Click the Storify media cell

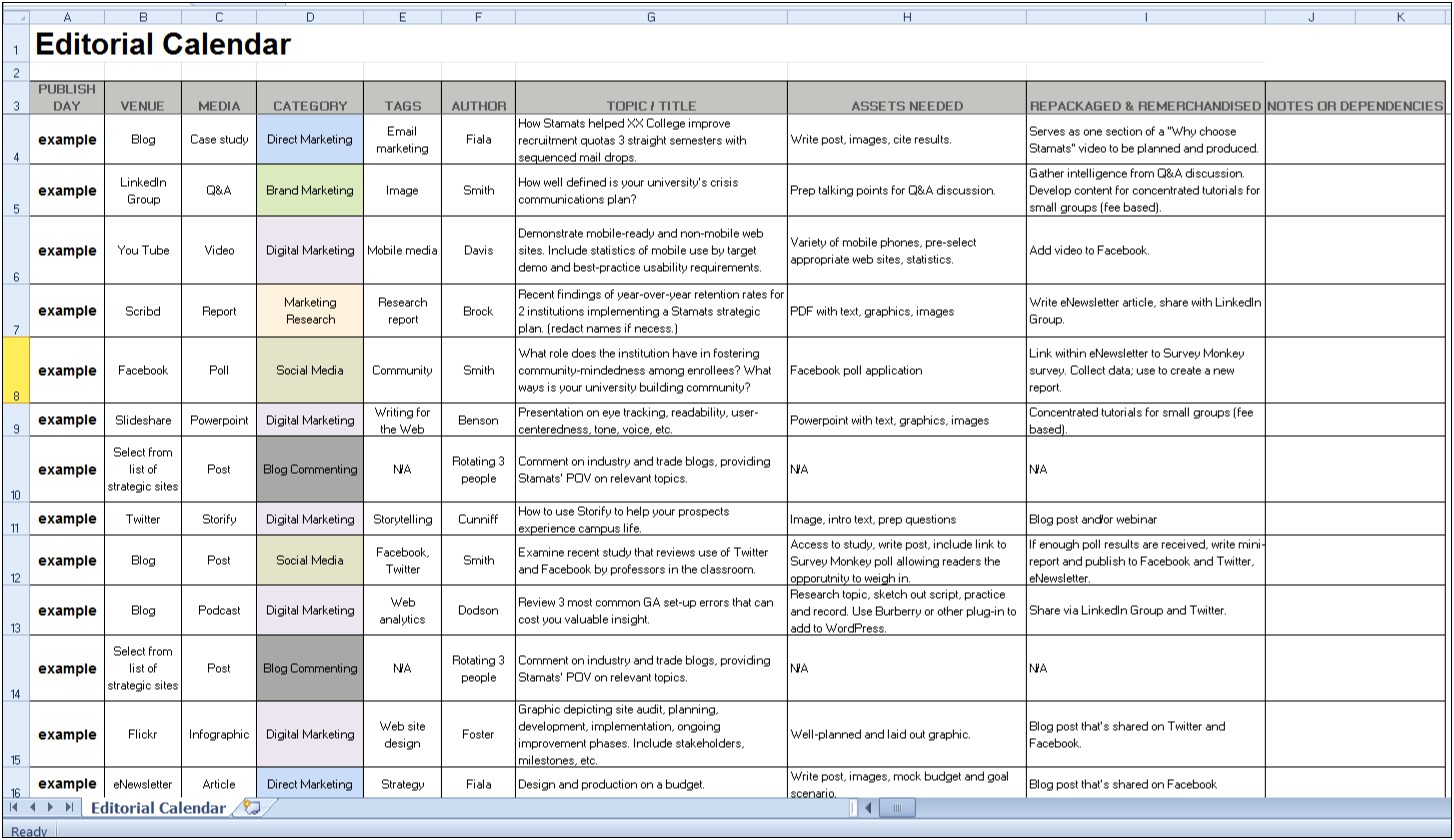point(219,519)
